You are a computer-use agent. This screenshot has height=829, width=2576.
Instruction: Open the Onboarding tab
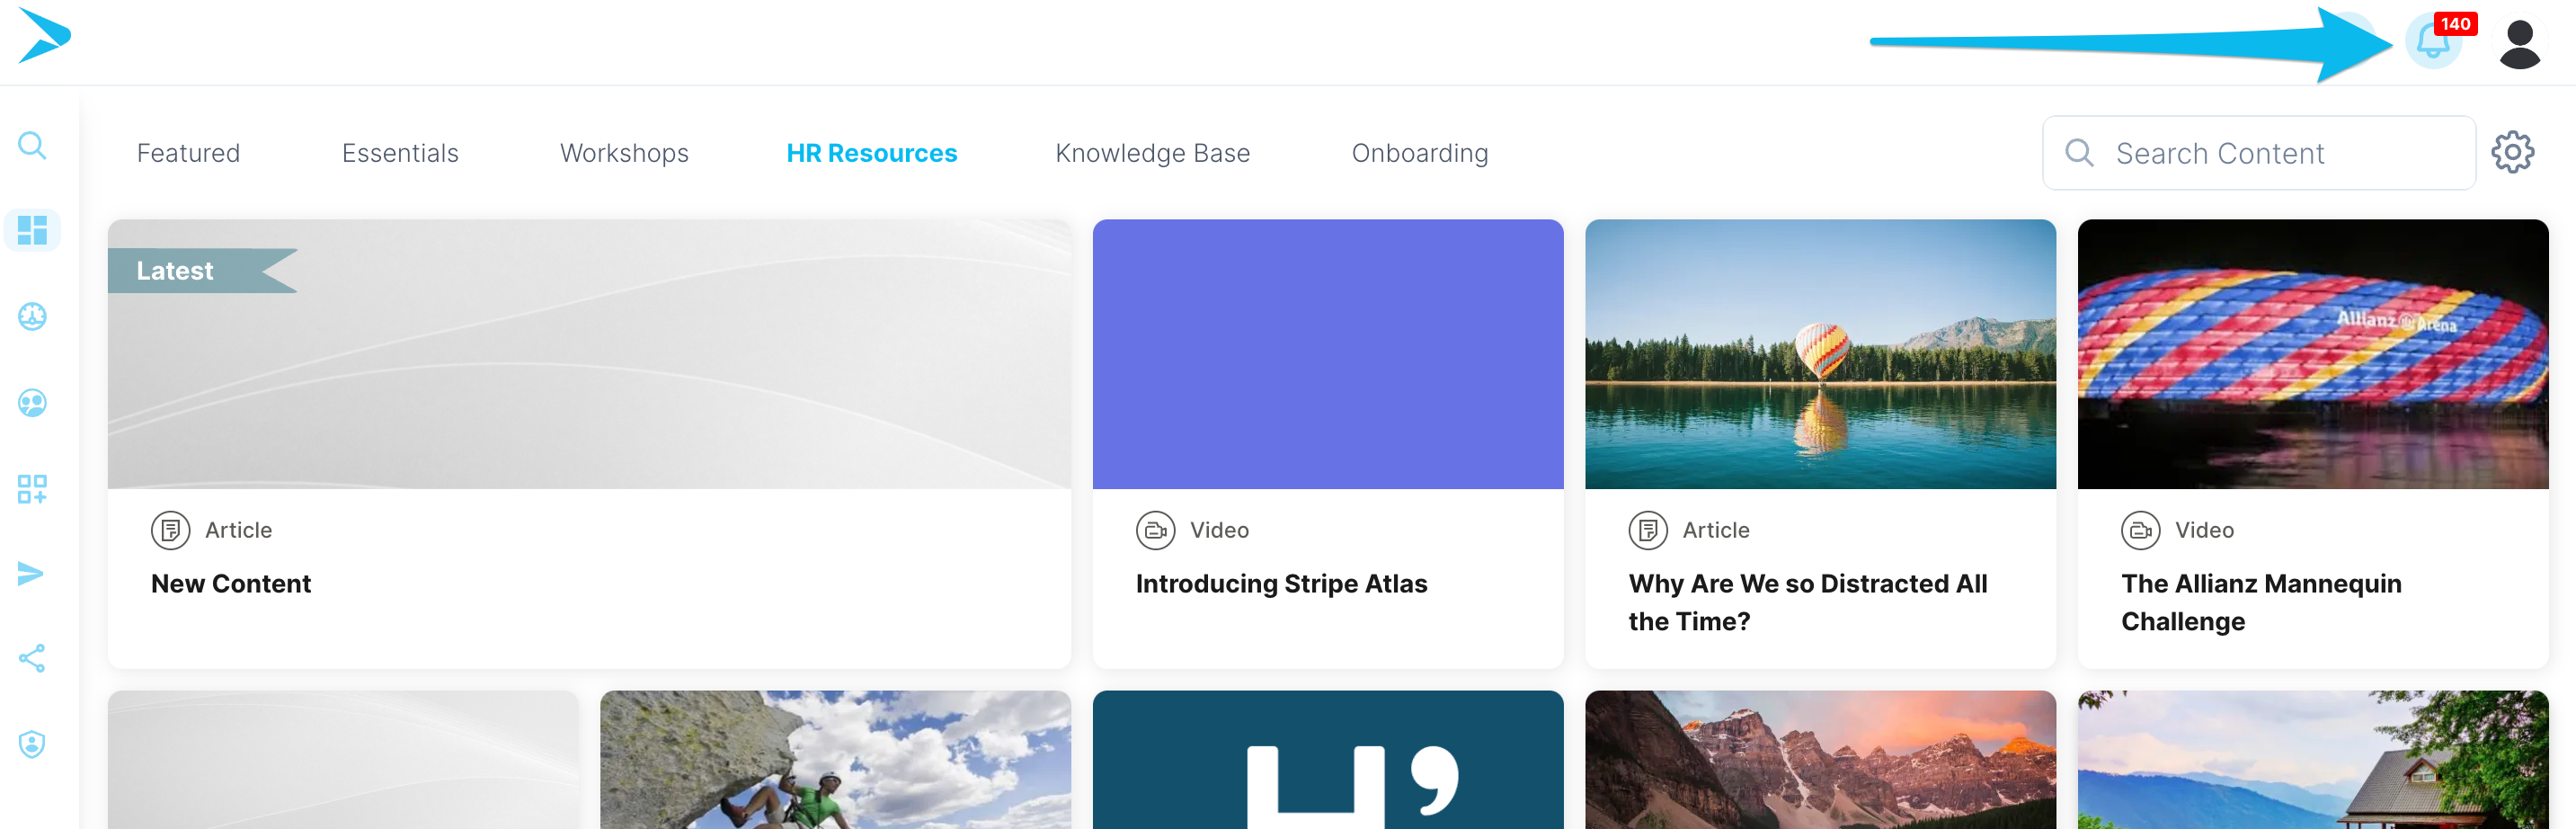[x=1419, y=153]
